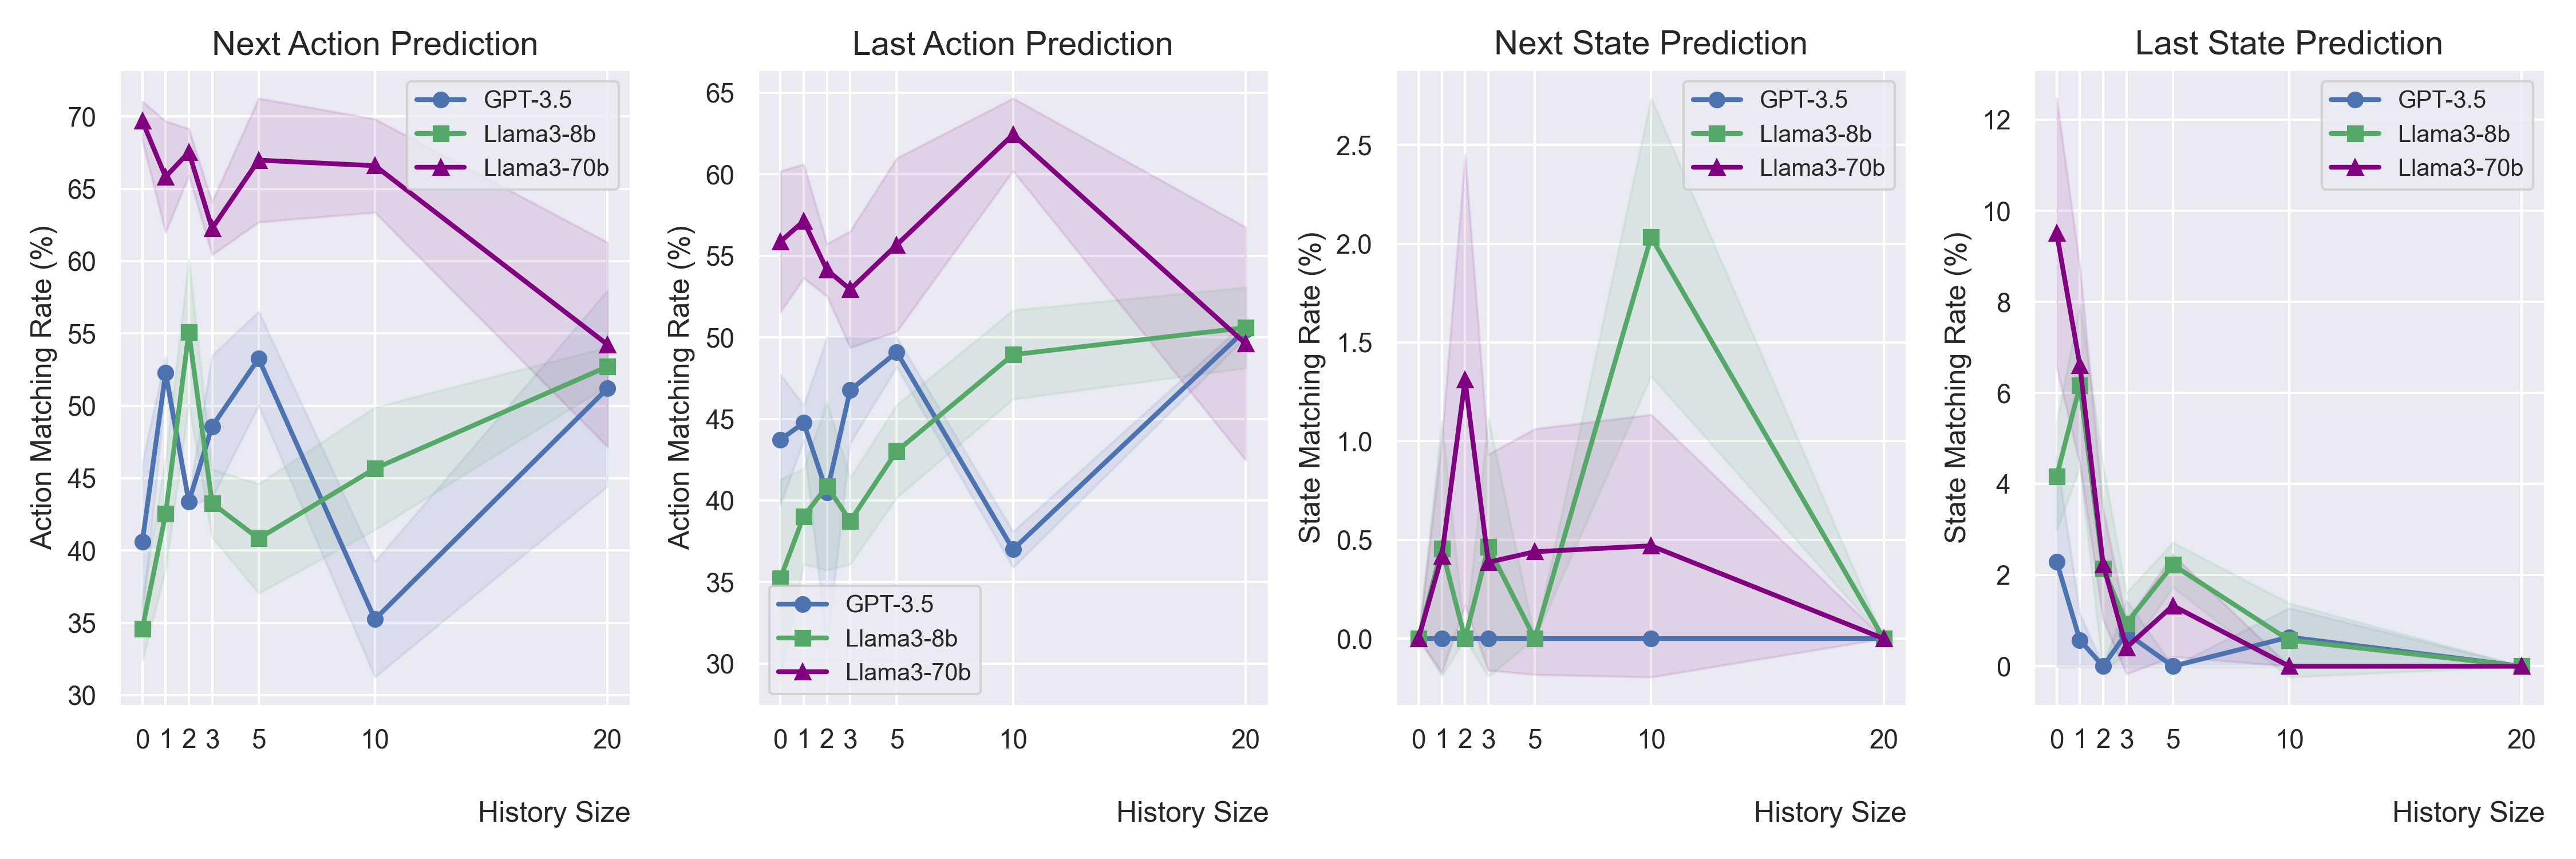Click the "Next State Prediction" chart title
This screenshot has height=859, width=2576.
[x=1650, y=44]
